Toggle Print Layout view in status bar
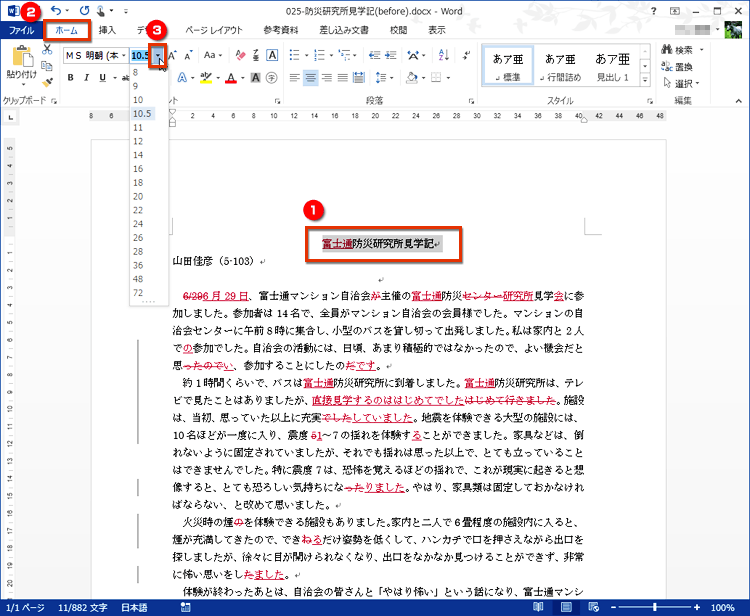 point(566,607)
